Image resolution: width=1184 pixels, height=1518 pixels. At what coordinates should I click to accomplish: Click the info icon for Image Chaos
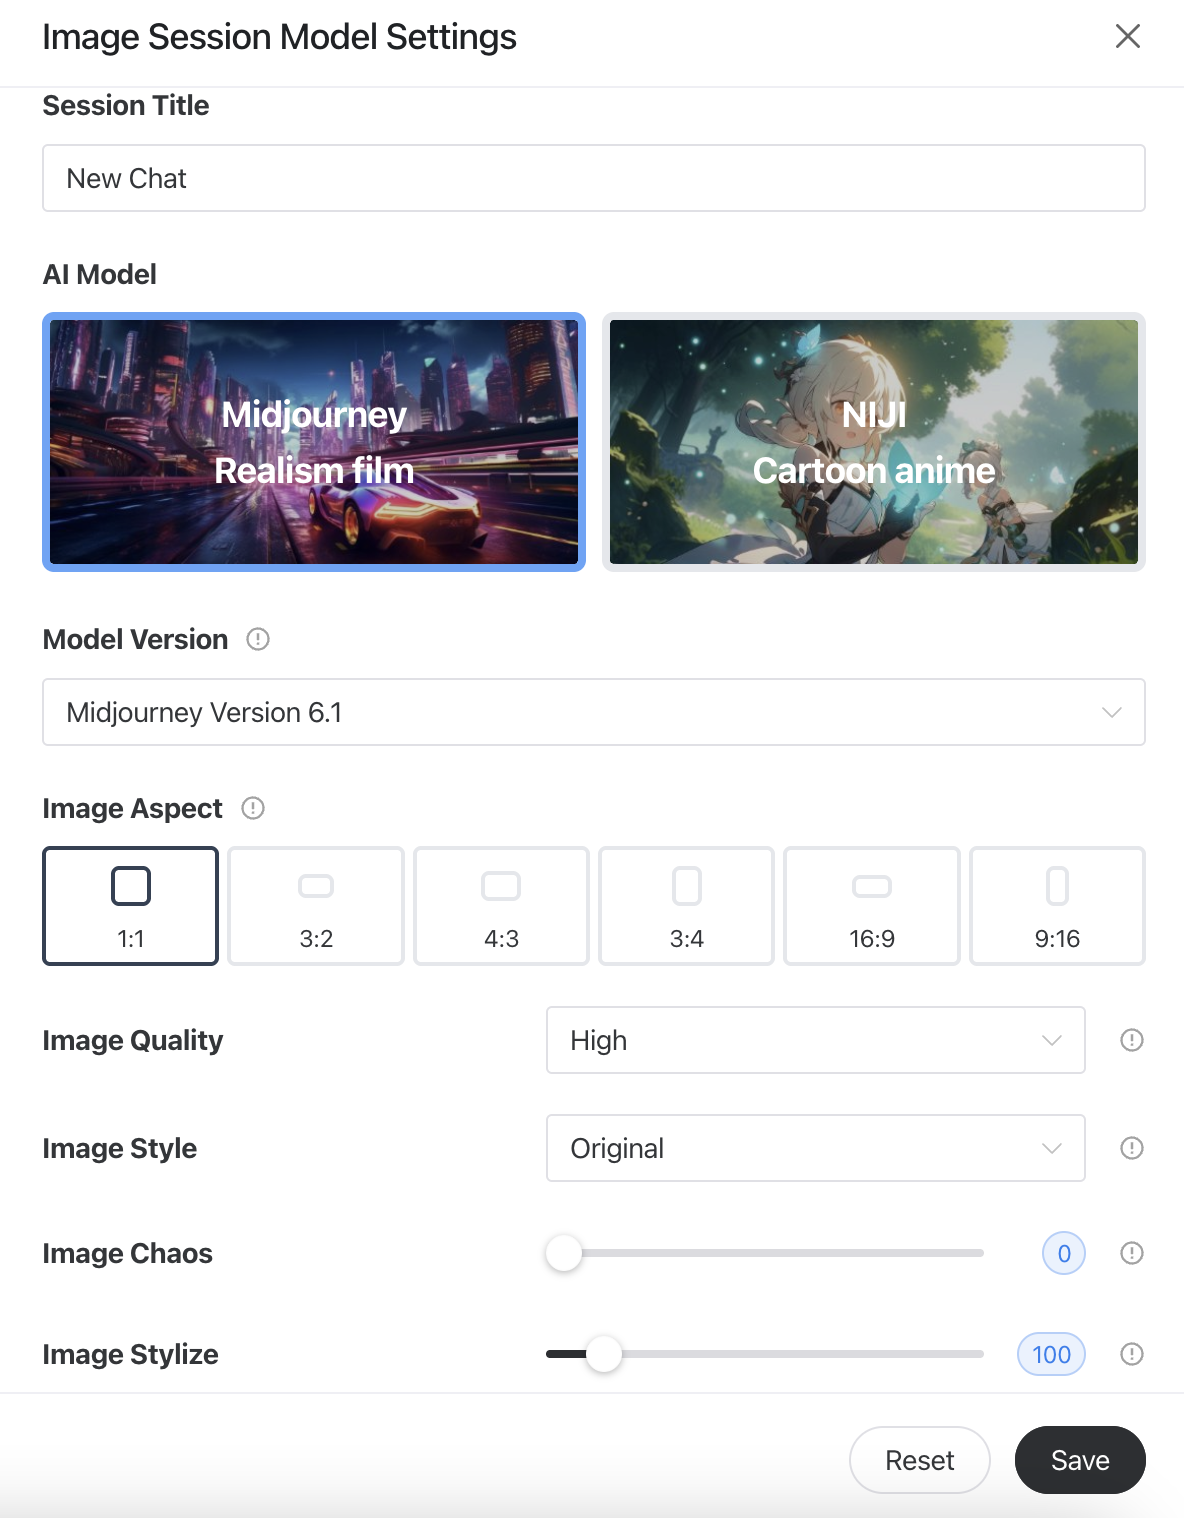(1131, 1253)
